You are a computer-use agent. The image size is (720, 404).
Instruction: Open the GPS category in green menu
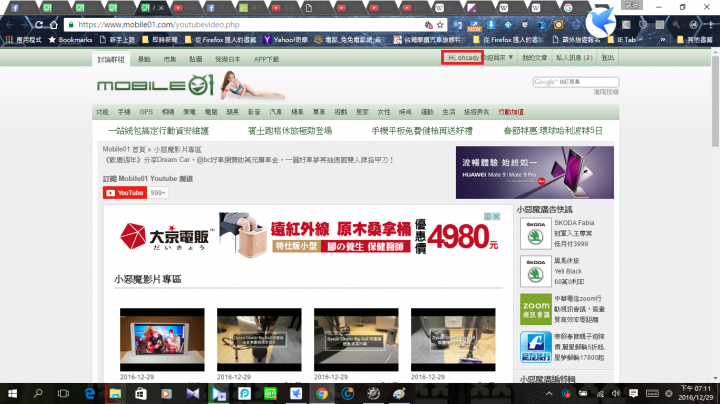pos(146,112)
